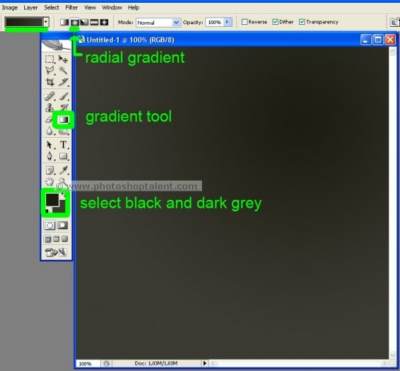Choose Full Screen mode
Image resolution: width=400 pixels, height=371 pixels.
coord(65,239)
